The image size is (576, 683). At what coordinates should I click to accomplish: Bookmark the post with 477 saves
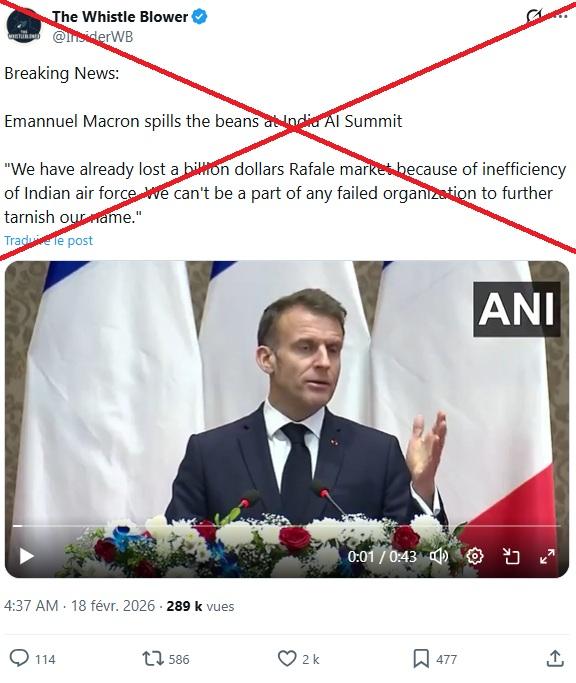(435, 659)
